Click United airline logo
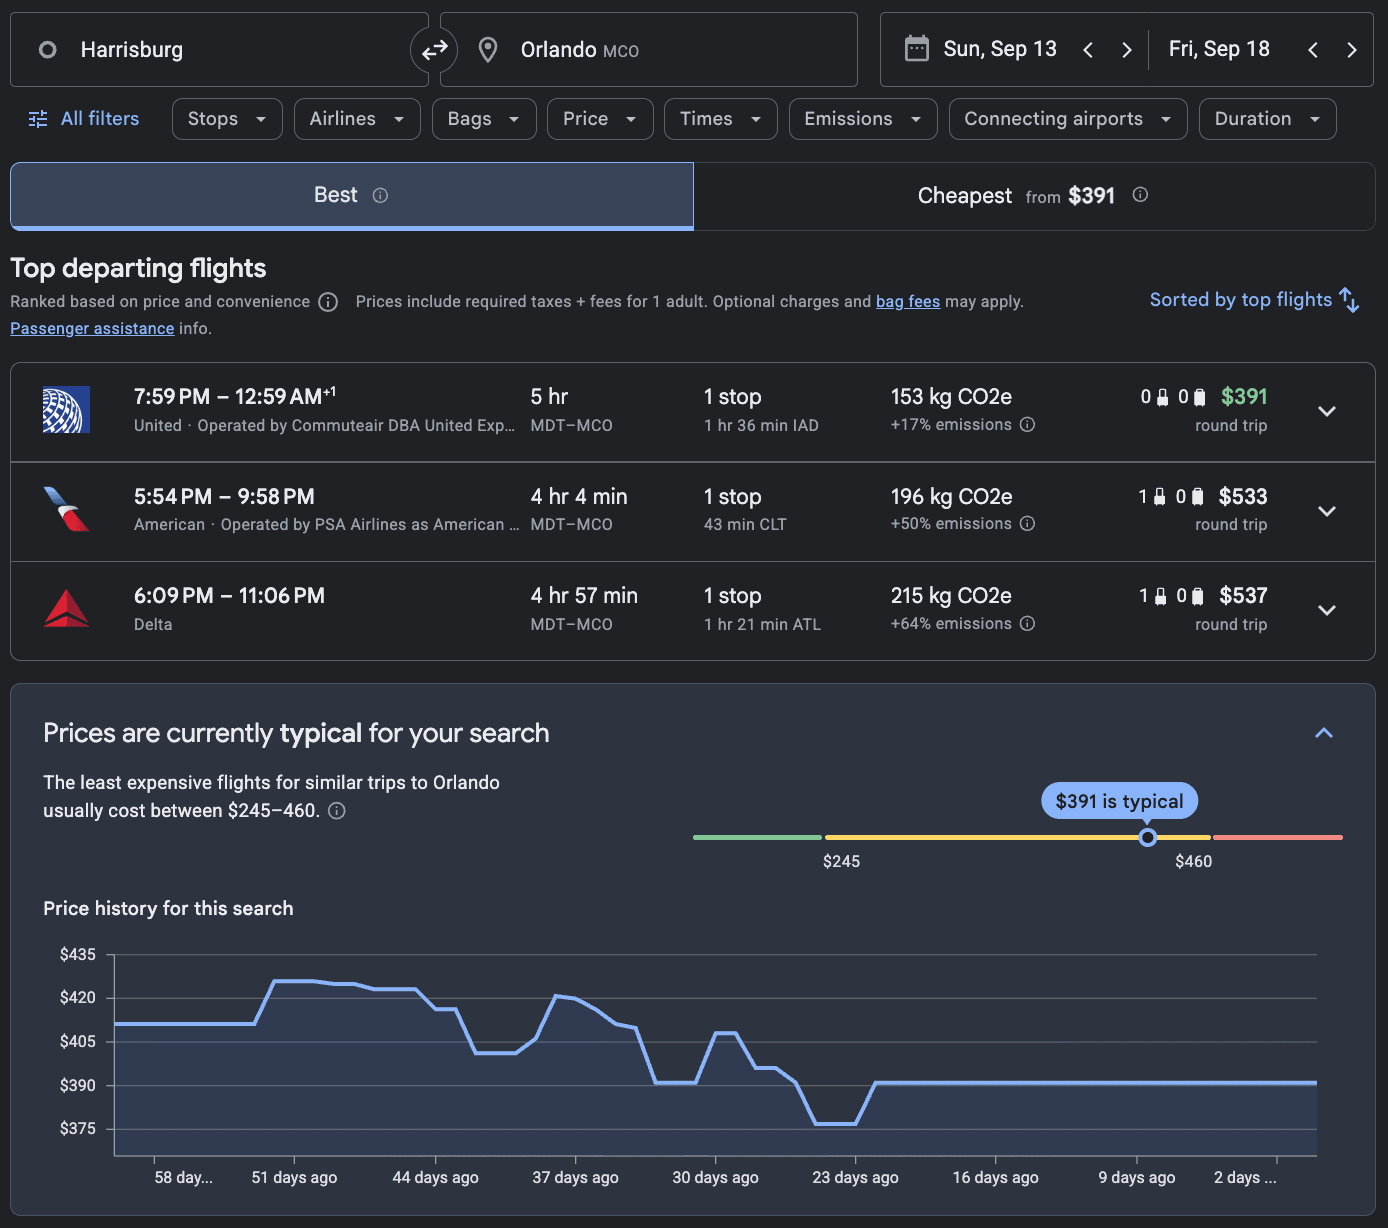The image size is (1388, 1228). 66,410
